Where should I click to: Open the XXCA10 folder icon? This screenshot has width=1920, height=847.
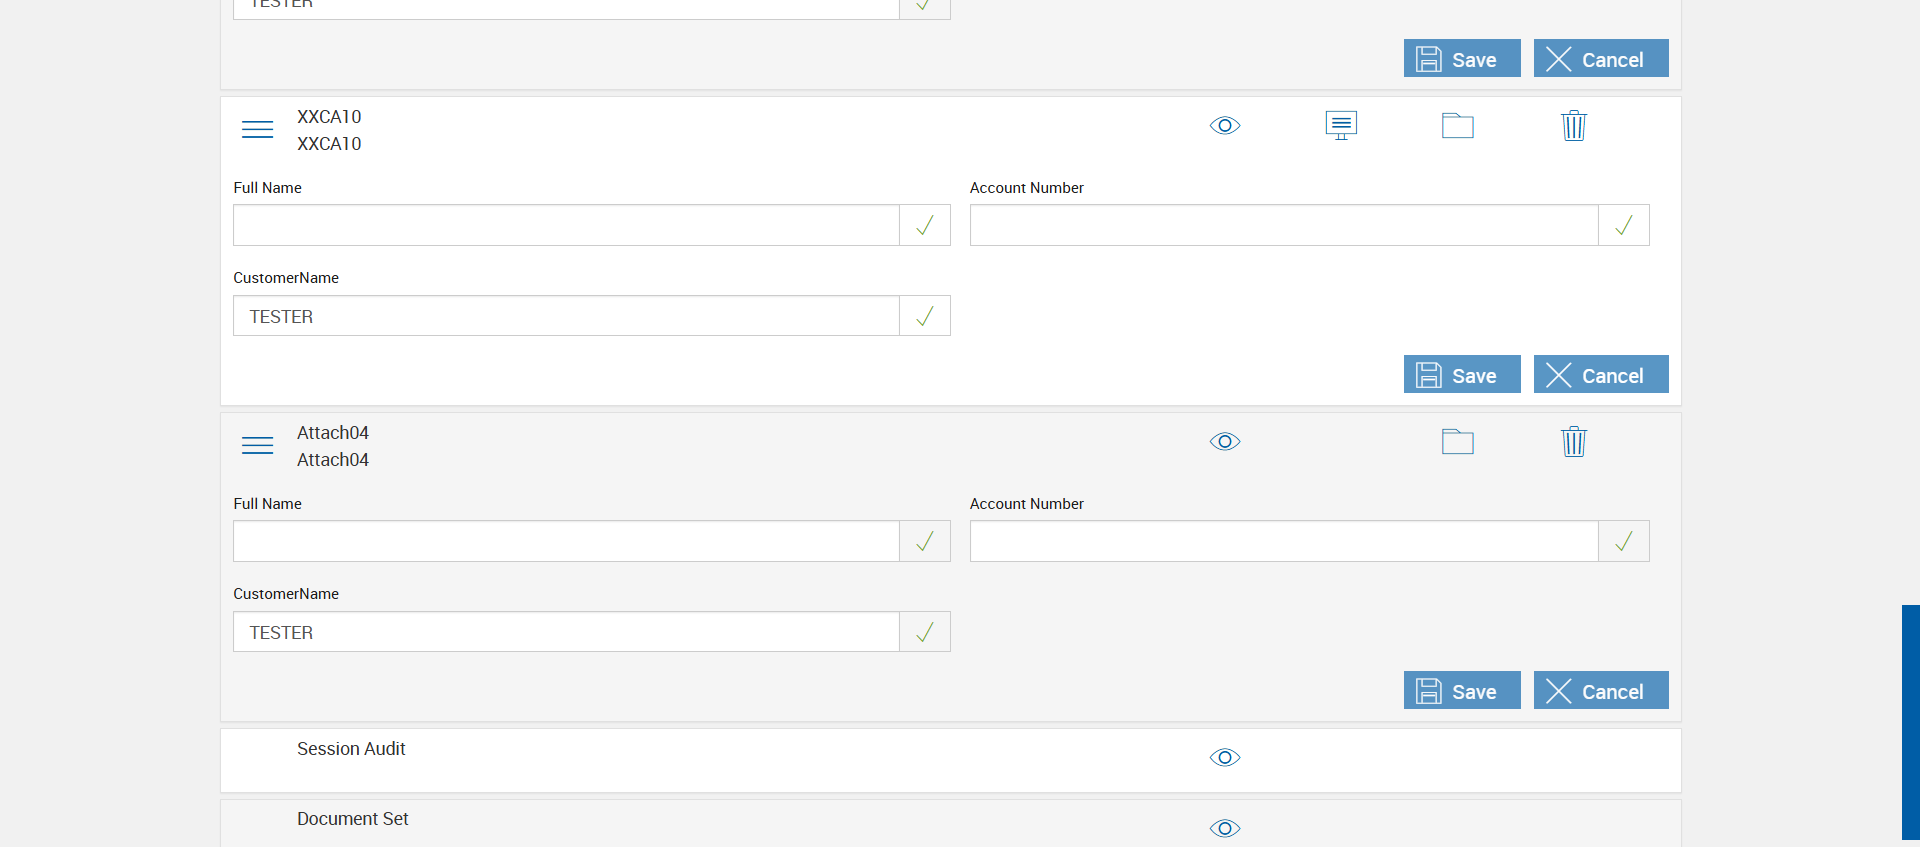1457,126
